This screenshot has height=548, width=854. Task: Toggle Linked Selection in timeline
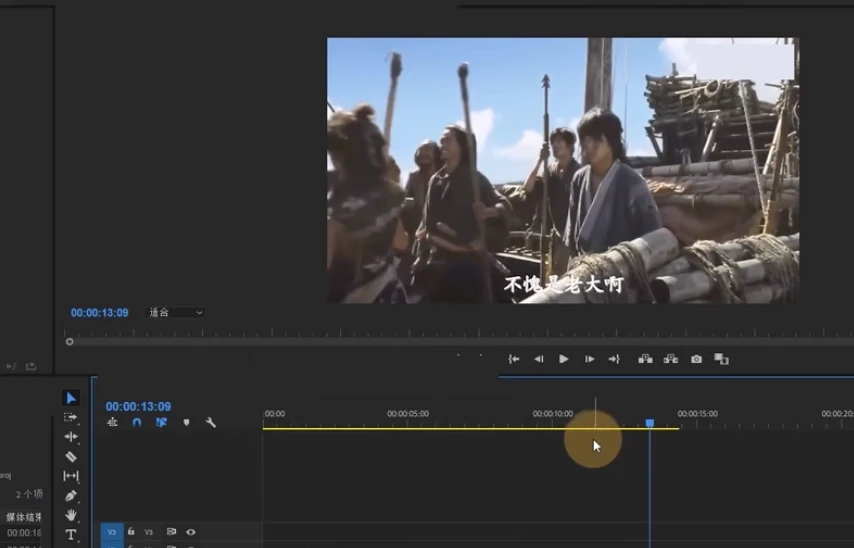[x=161, y=422]
